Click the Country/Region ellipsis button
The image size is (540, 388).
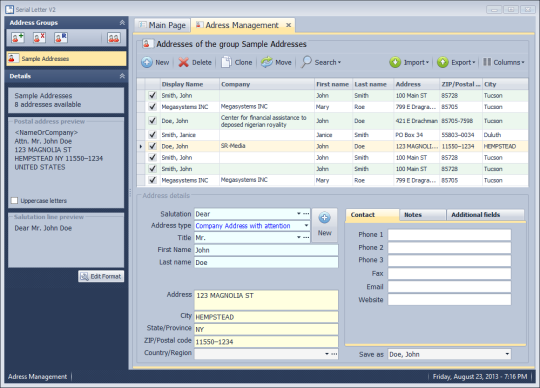pos(334,354)
